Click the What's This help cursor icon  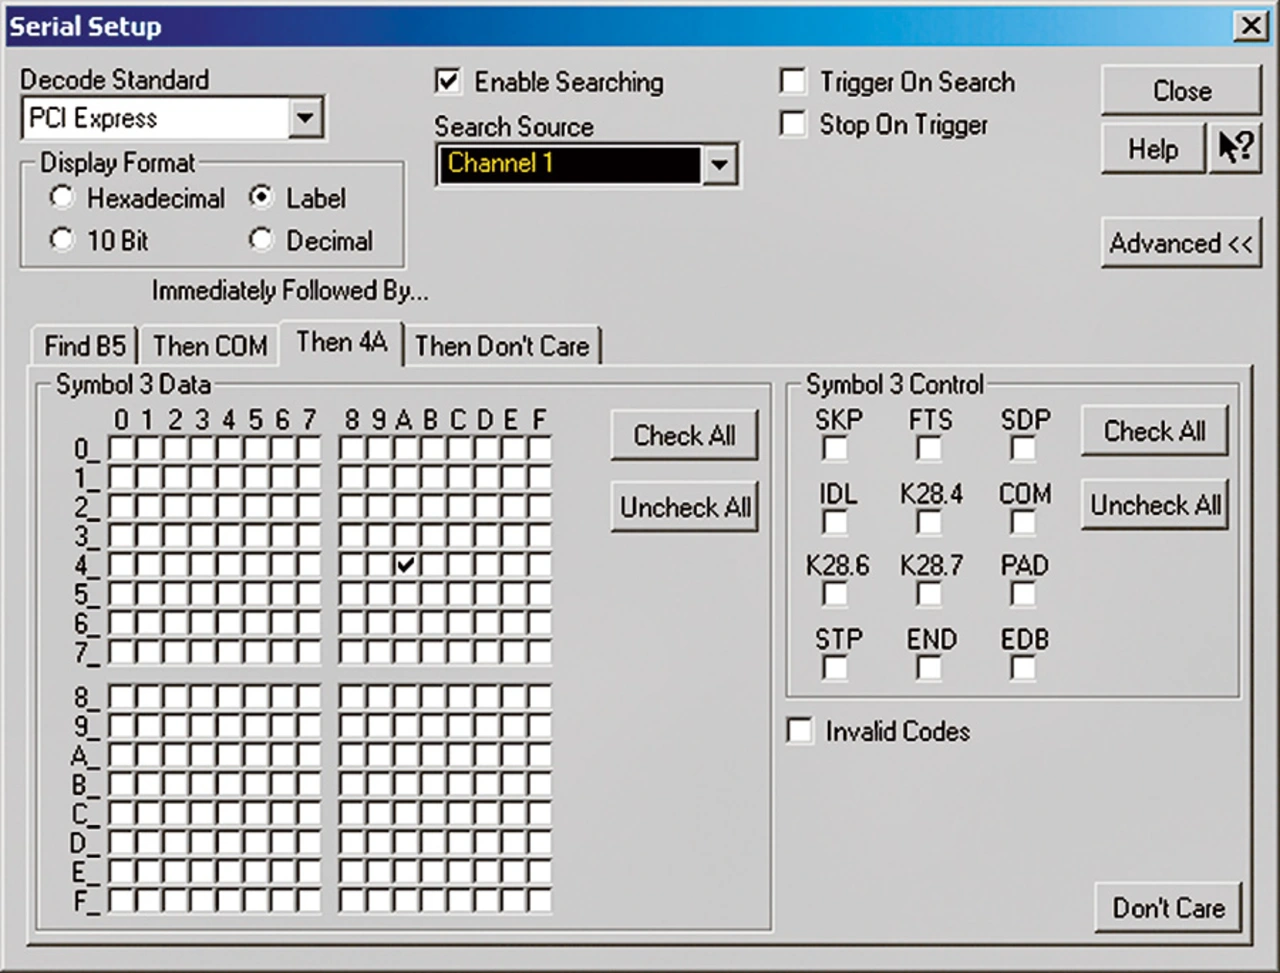click(1235, 149)
